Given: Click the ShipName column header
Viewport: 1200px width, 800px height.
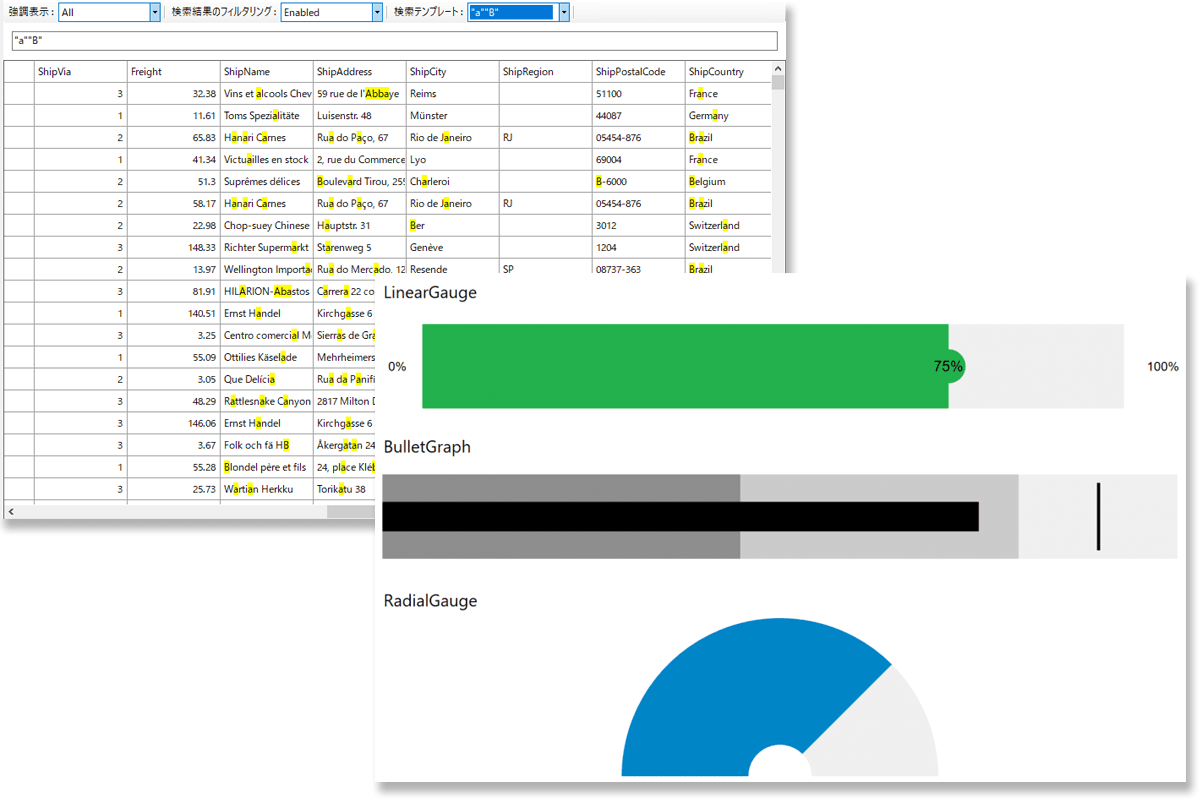Looking at the screenshot, I should point(267,72).
